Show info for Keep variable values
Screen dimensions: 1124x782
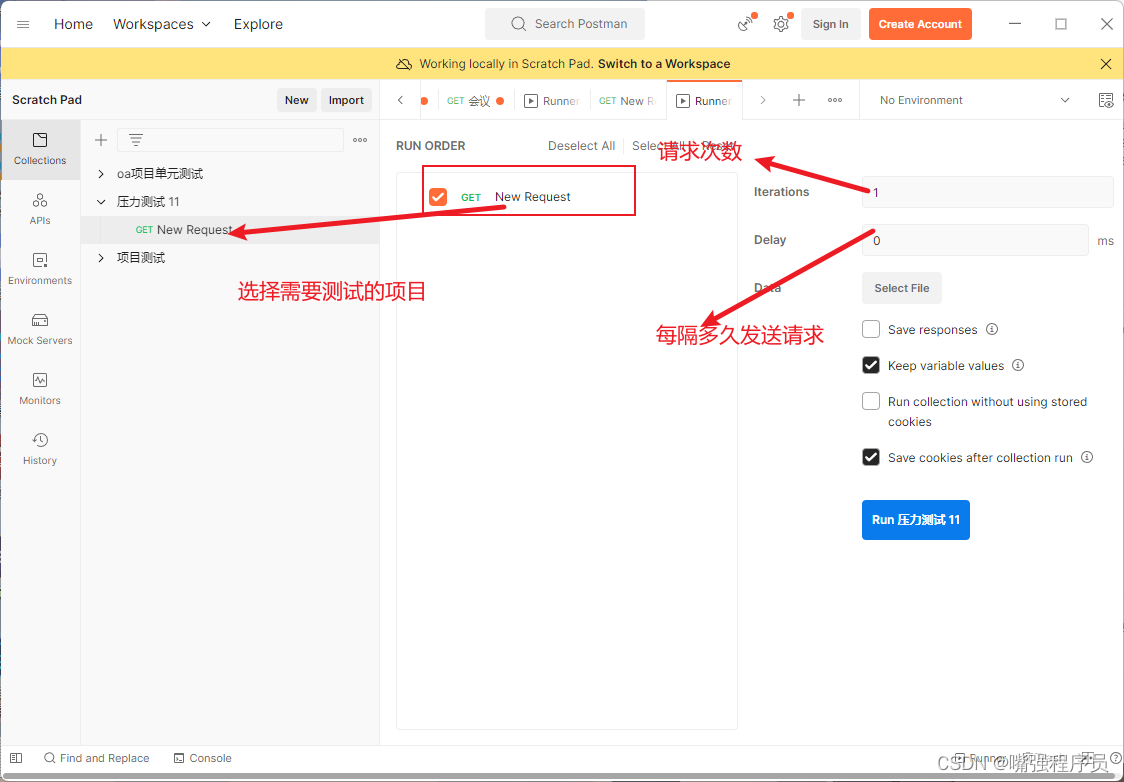coord(1018,365)
